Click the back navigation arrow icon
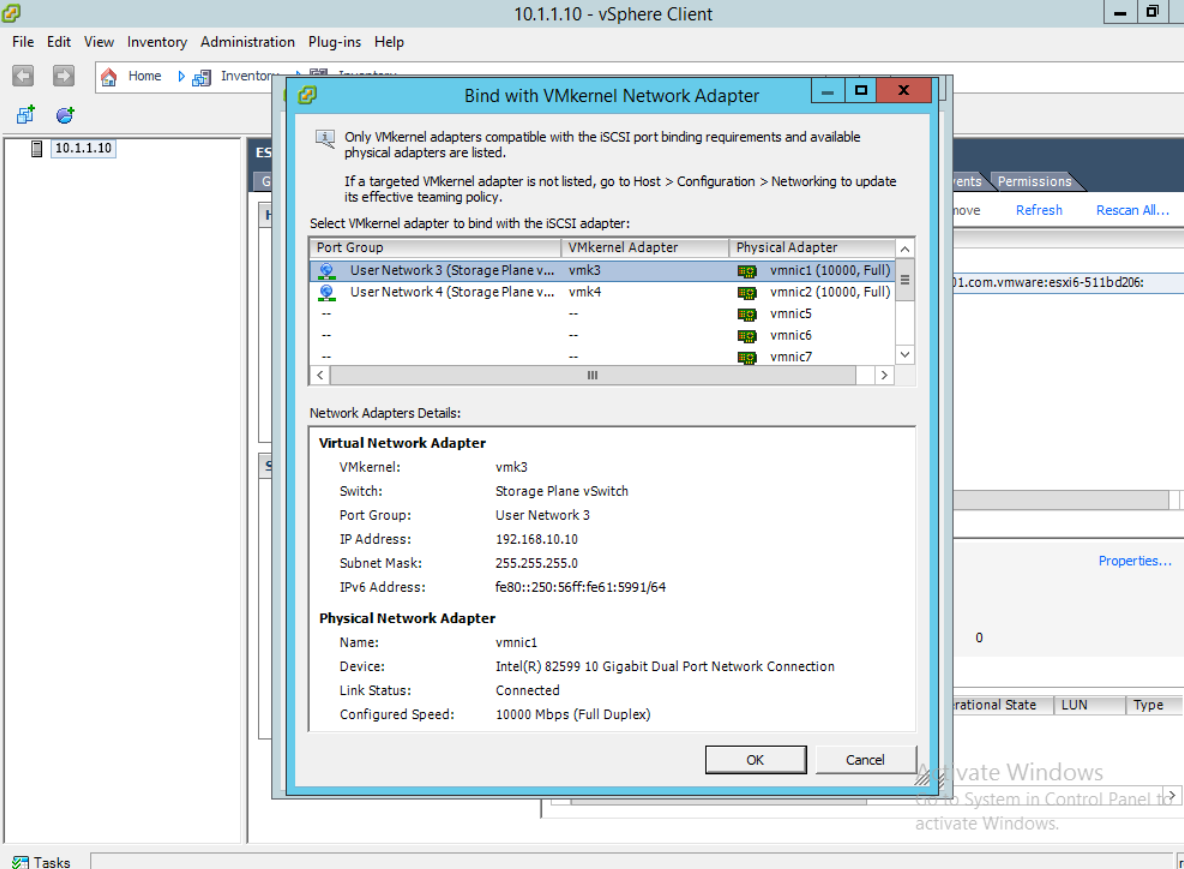Screen dimensions: 1184x869 point(22,75)
